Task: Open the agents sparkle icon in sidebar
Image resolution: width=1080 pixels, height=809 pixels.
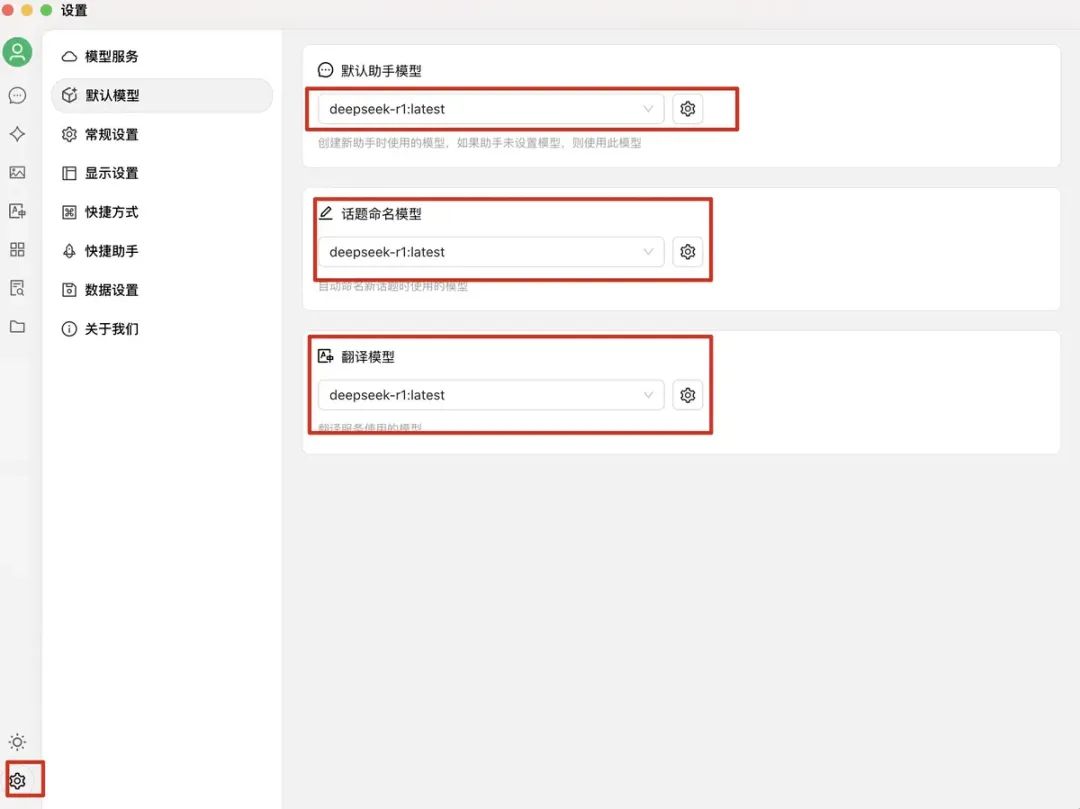Action: 17,134
